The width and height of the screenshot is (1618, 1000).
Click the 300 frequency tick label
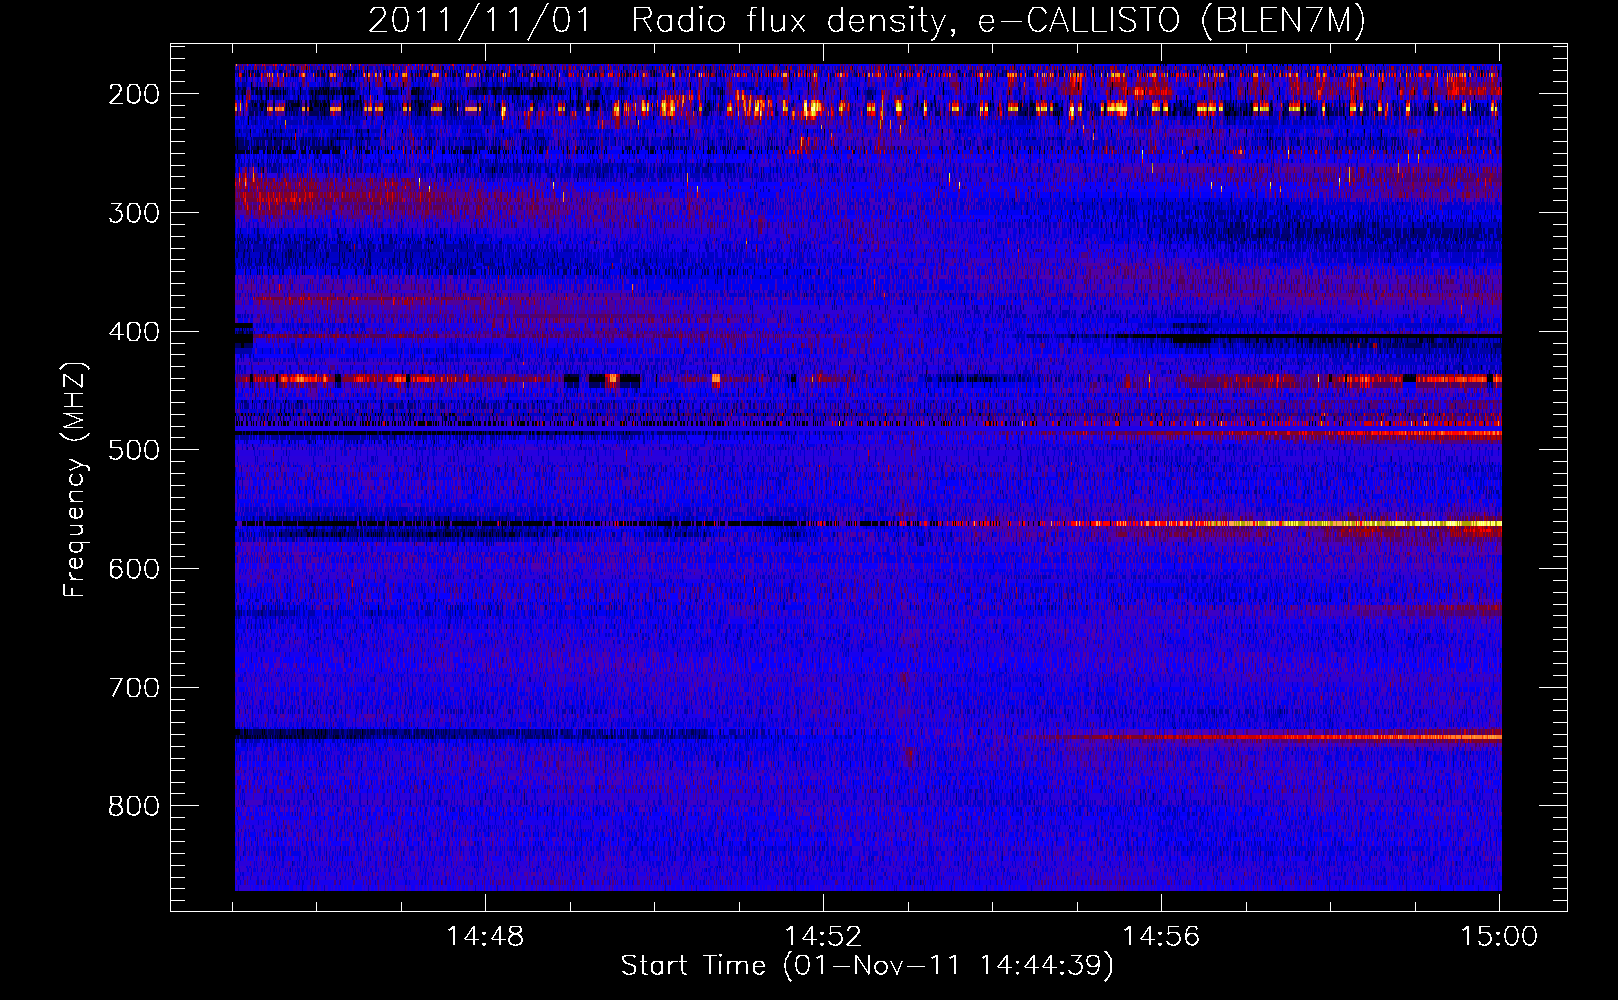133,212
